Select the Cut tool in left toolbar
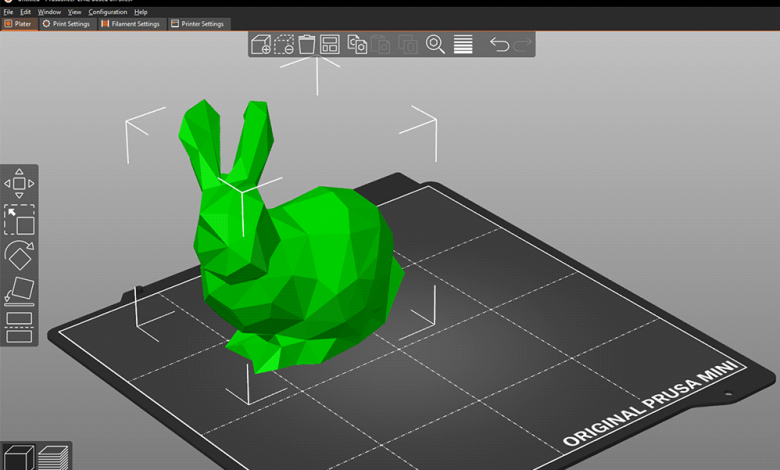The image size is (780, 470). [19, 327]
